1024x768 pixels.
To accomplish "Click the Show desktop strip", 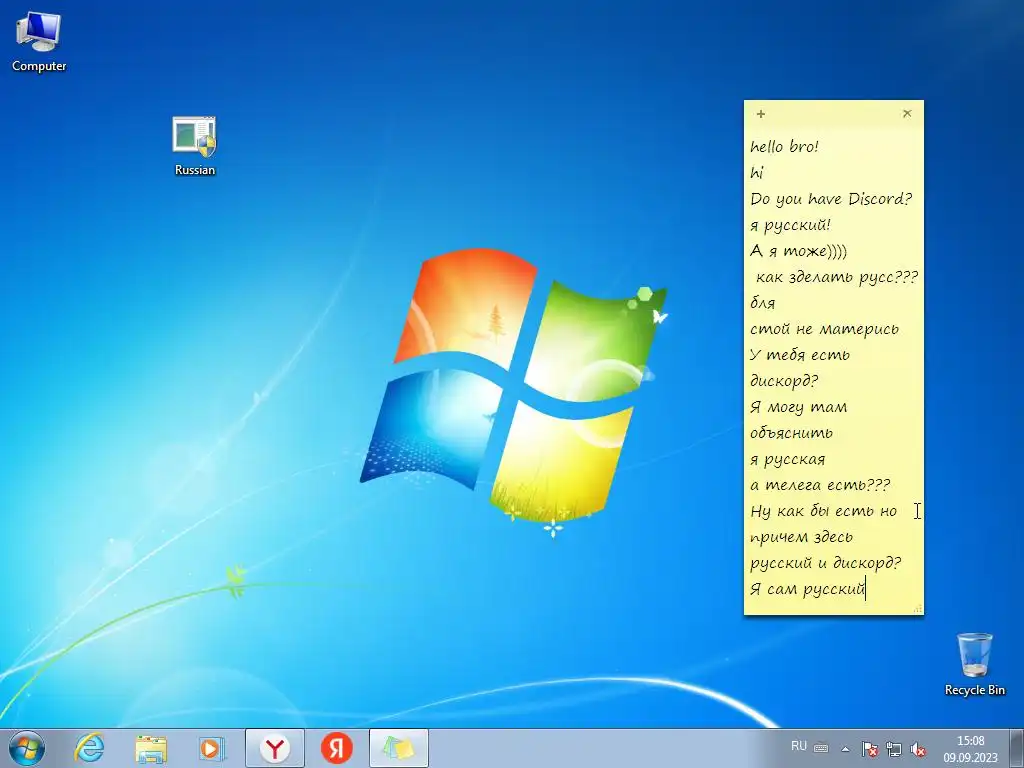I will [1017, 748].
